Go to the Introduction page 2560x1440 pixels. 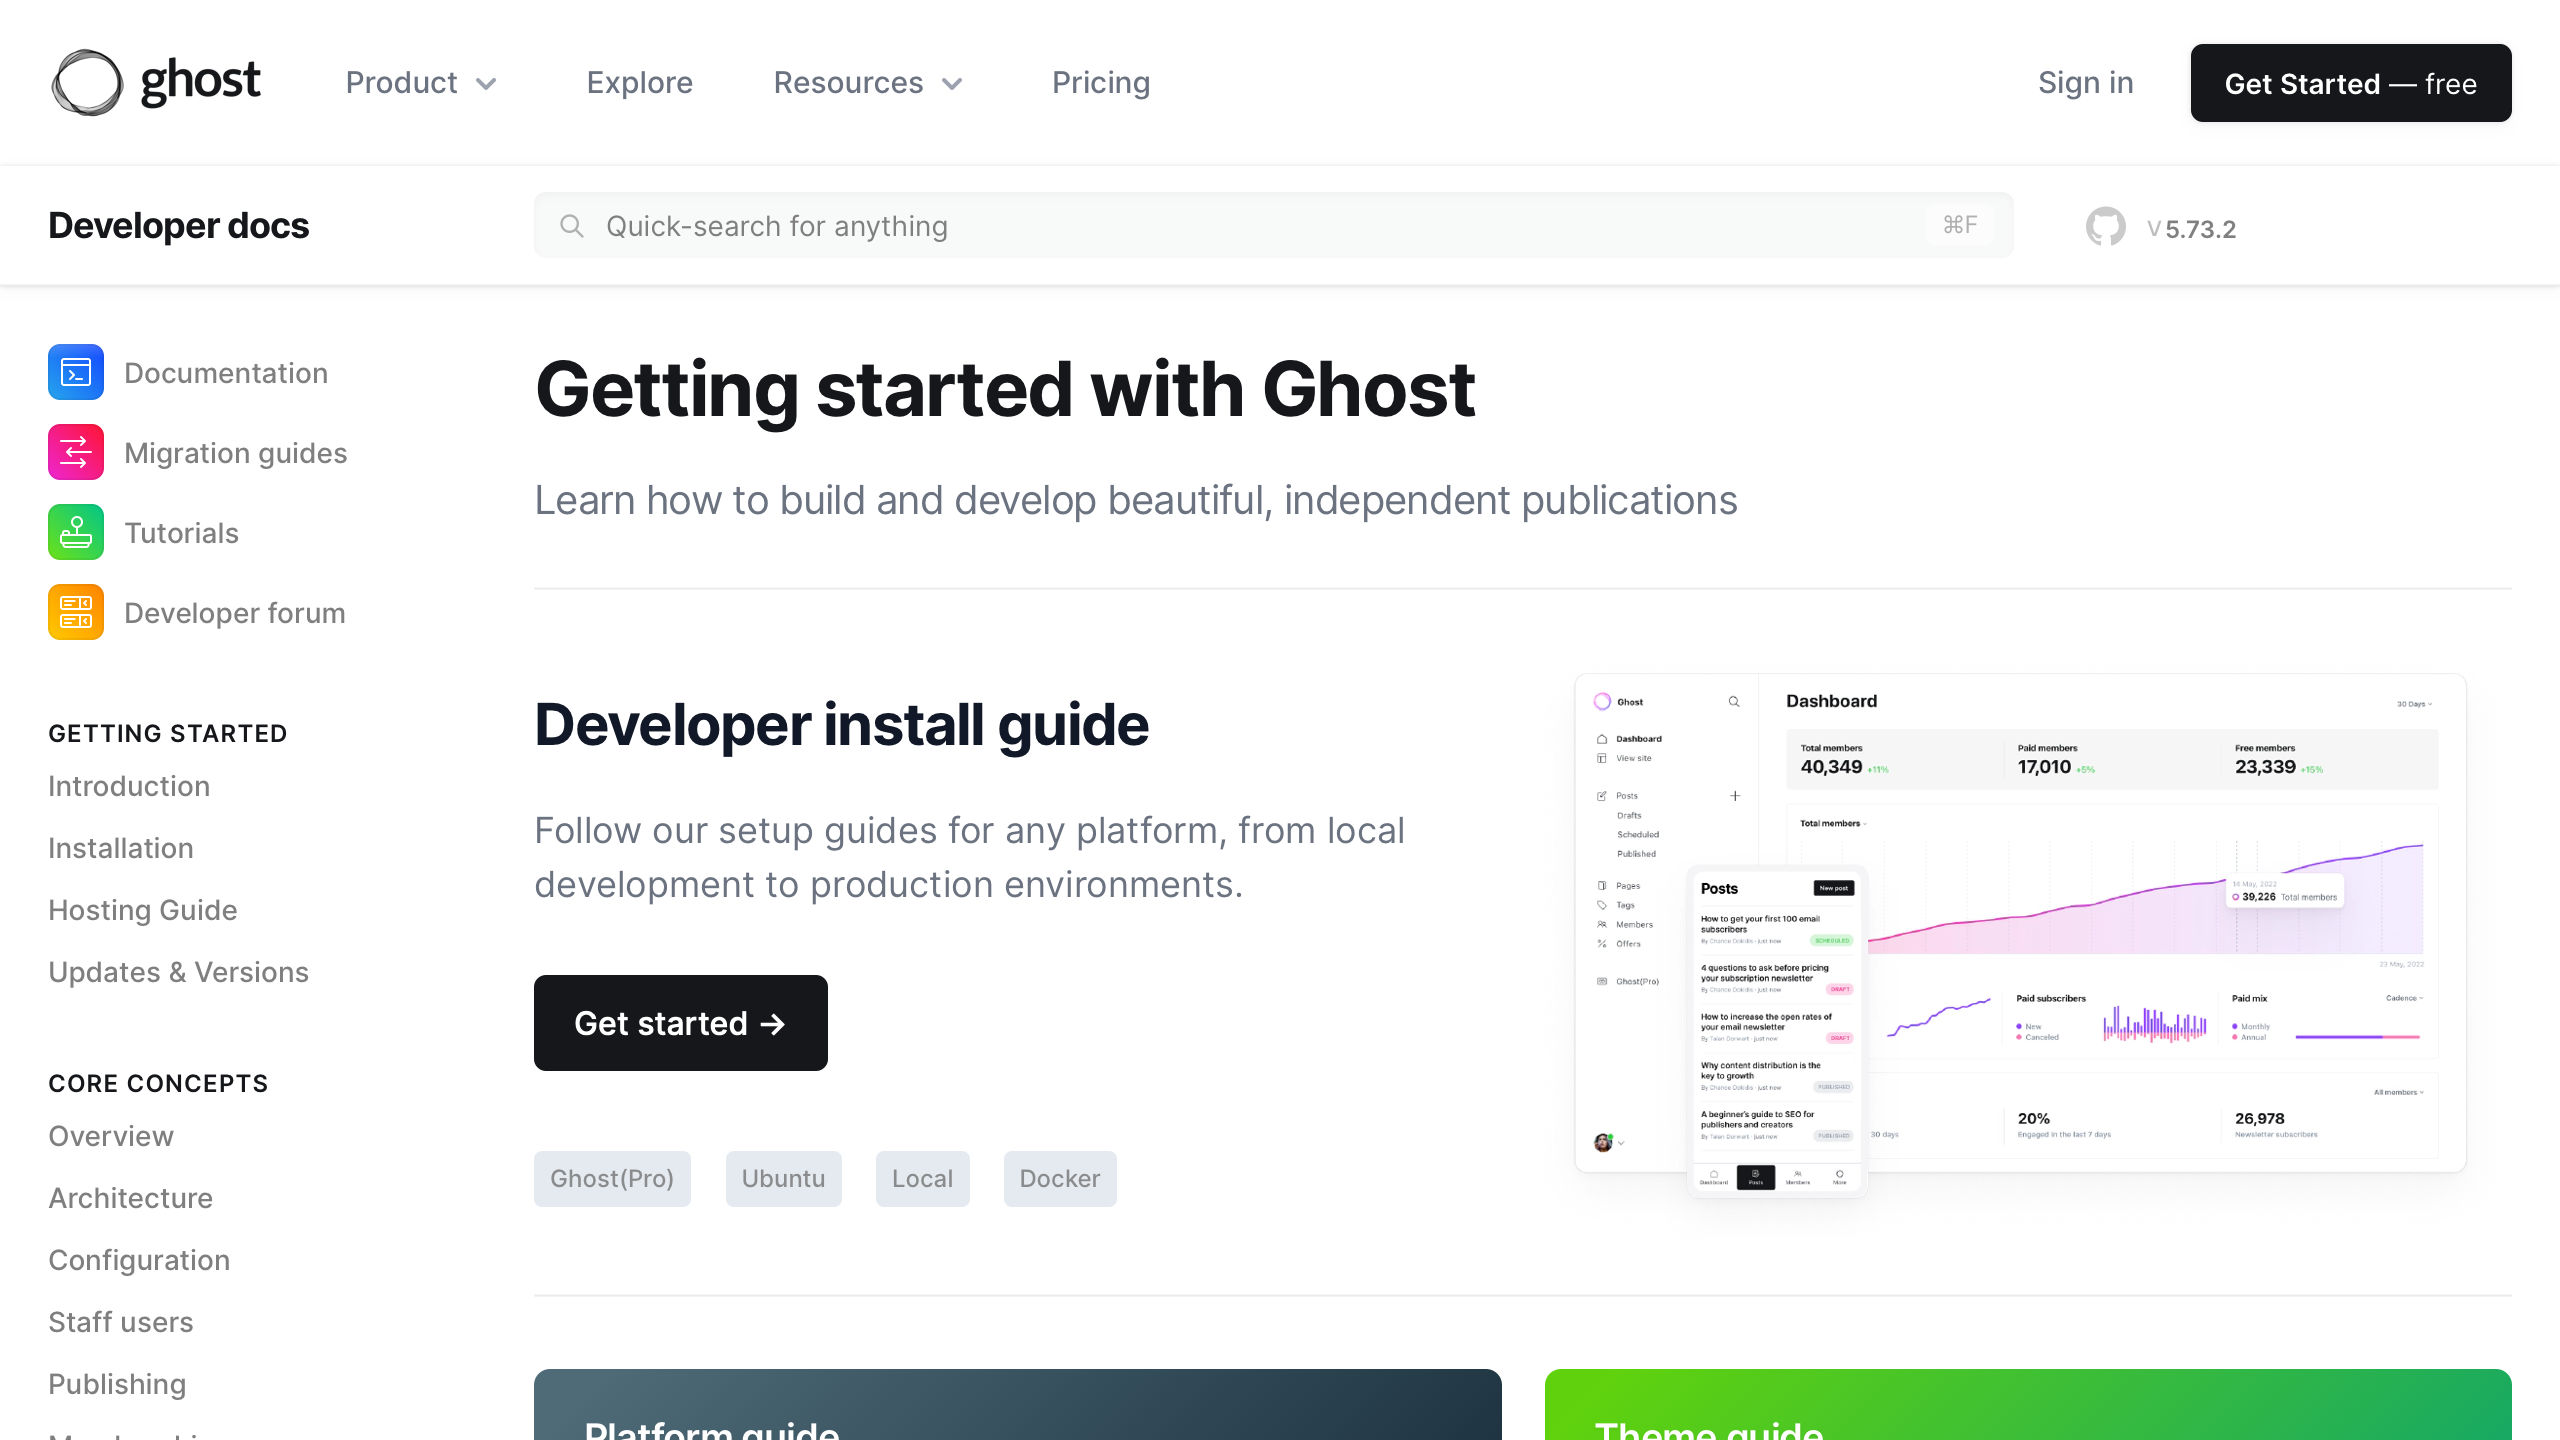tap(129, 786)
